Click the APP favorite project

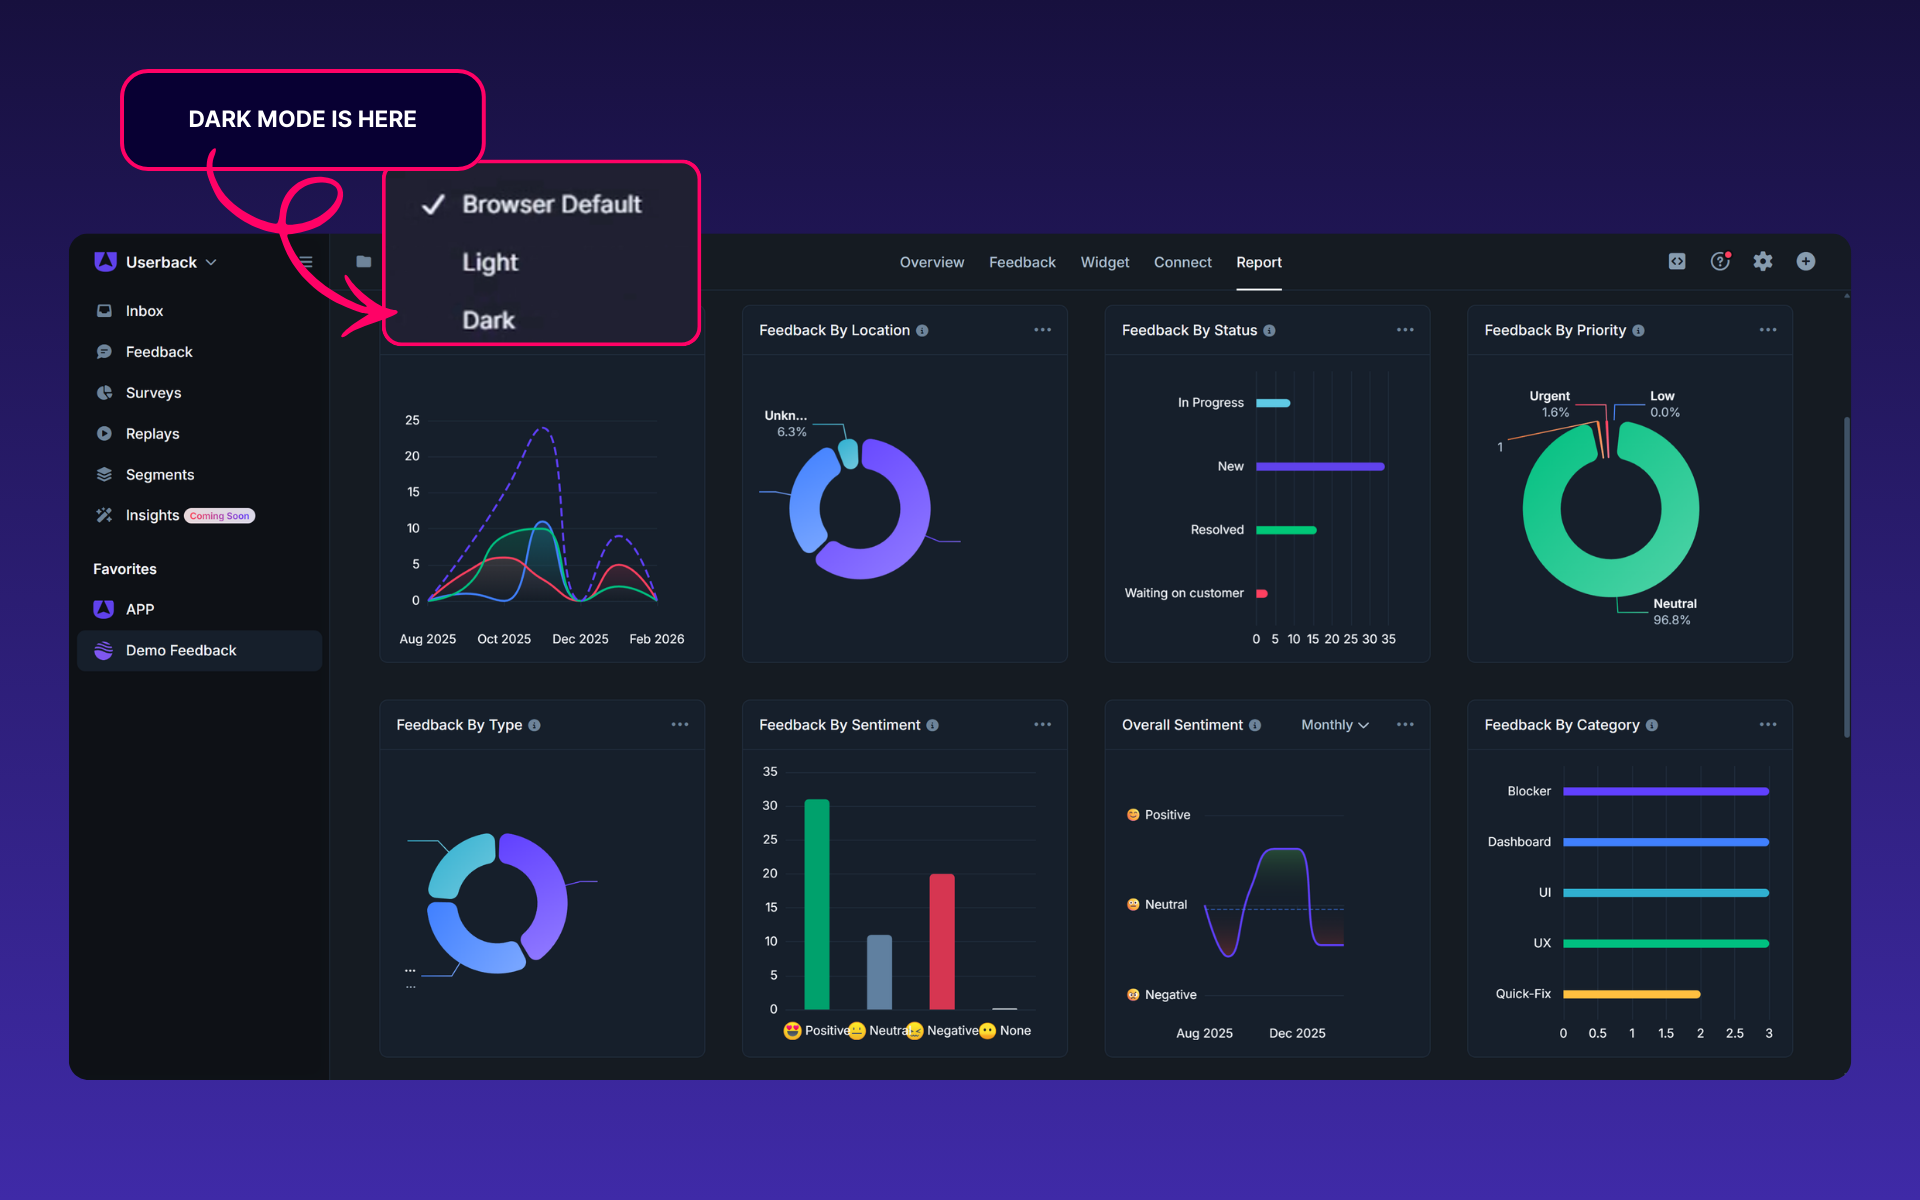pos(139,609)
